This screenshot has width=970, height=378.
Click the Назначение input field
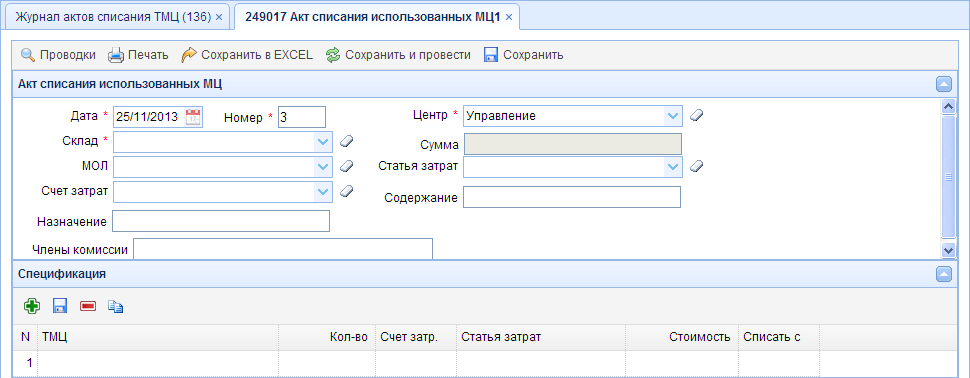coord(221,221)
